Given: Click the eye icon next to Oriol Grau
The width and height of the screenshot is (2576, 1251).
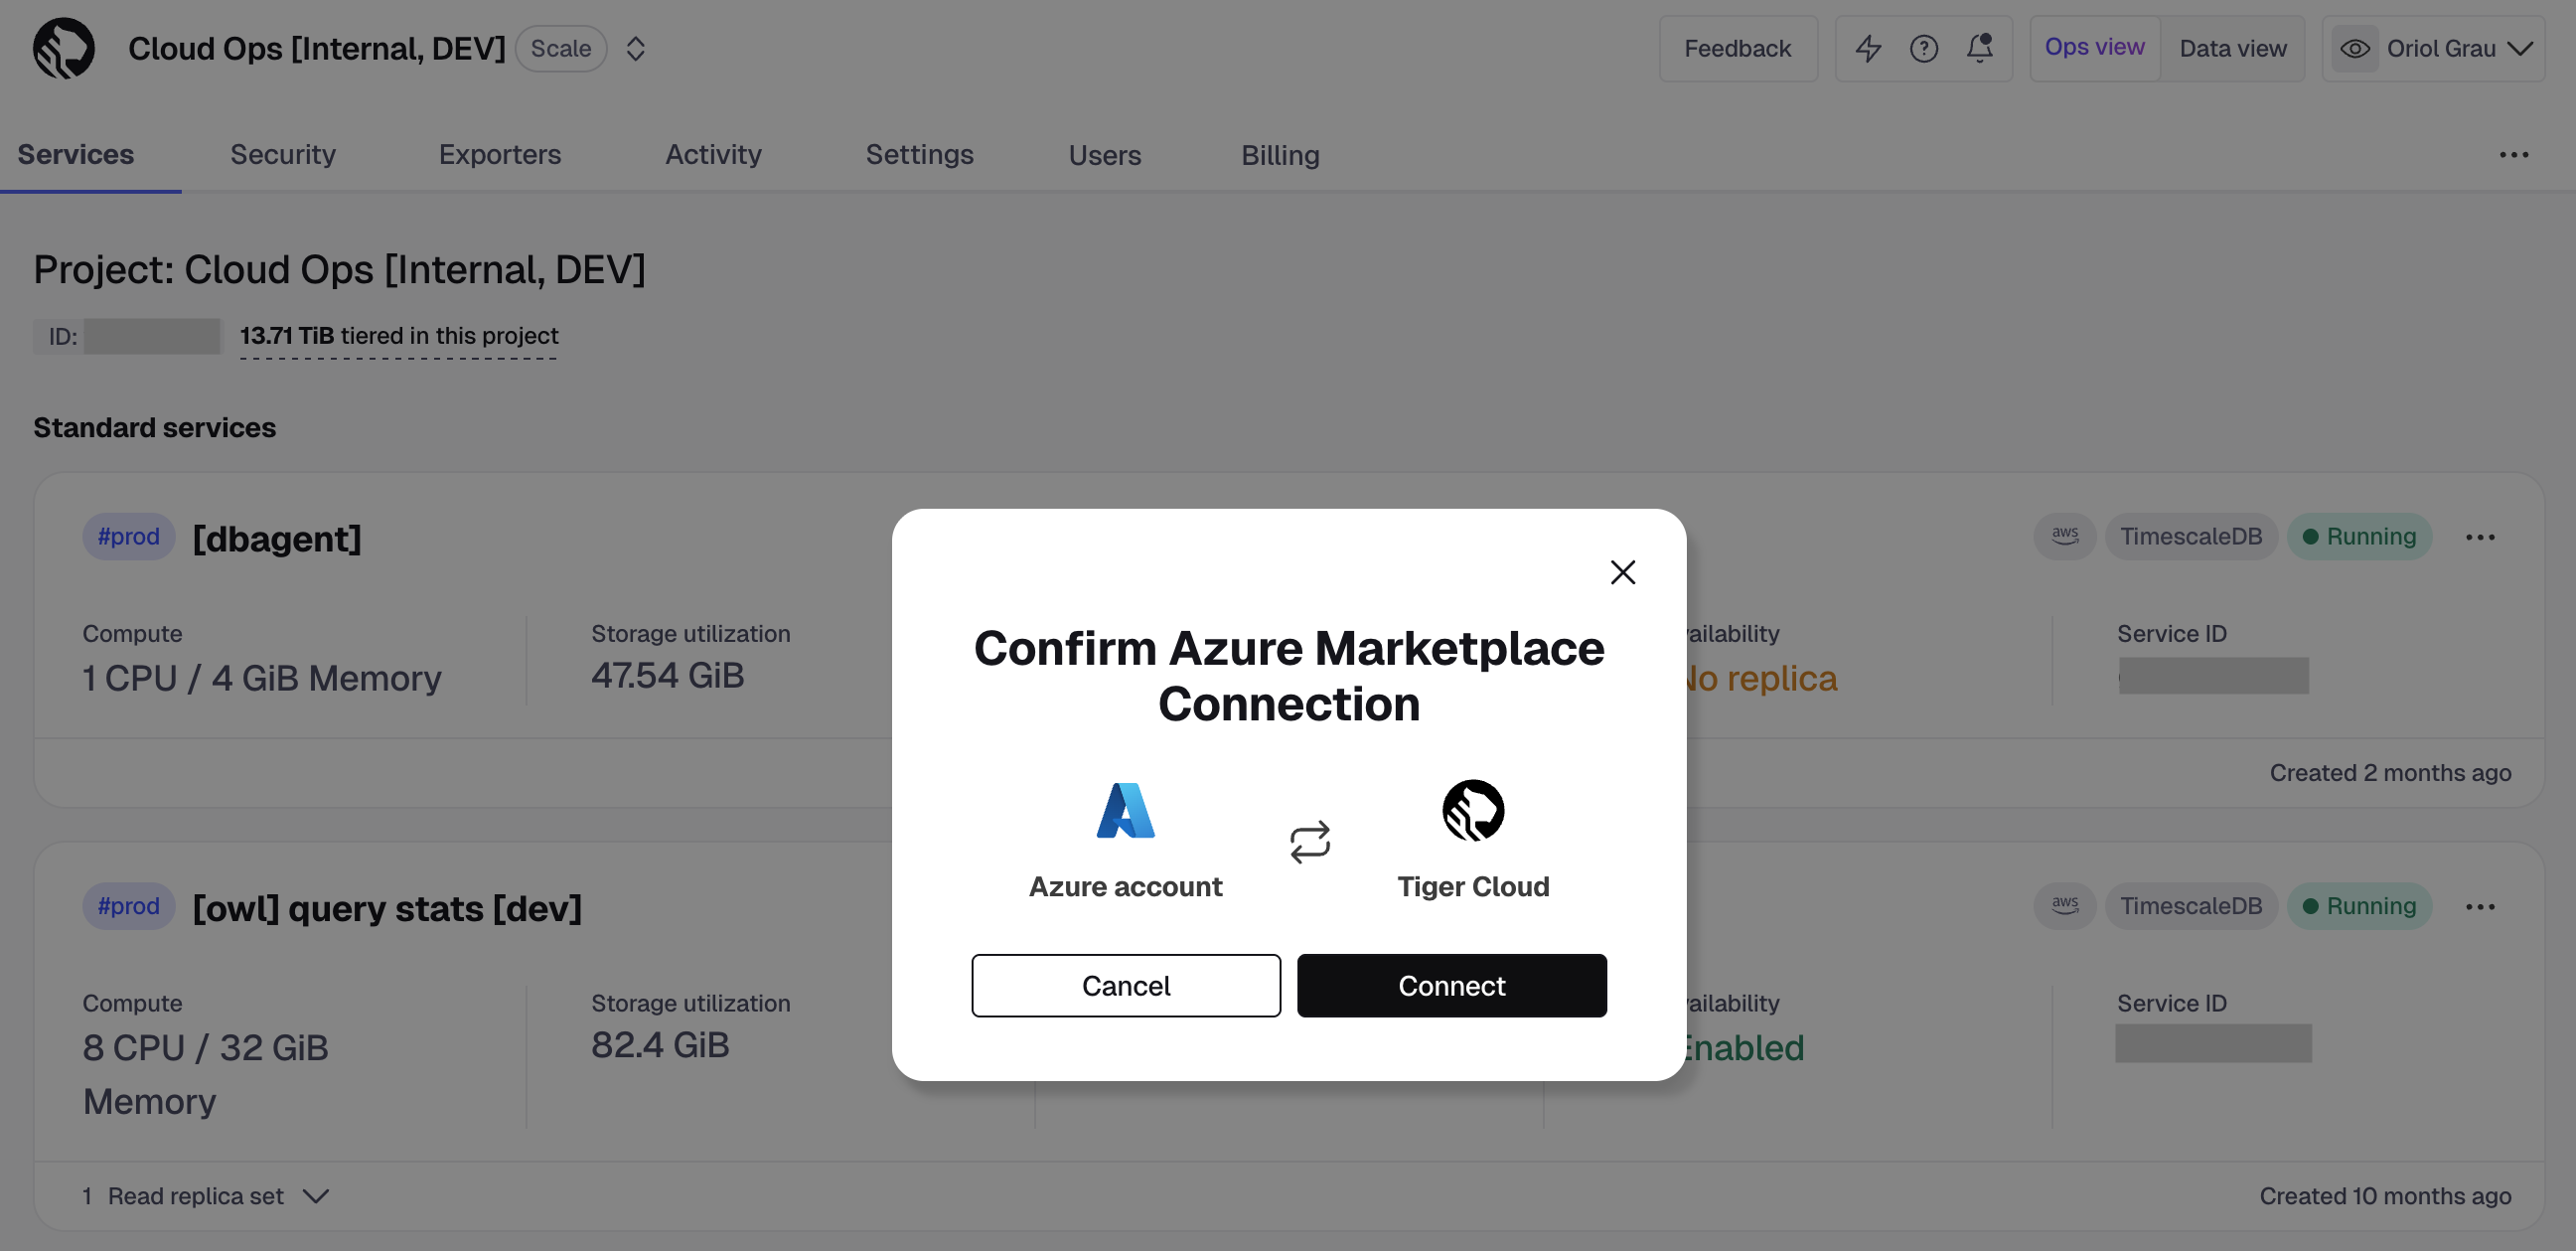Looking at the screenshot, I should 2355,48.
